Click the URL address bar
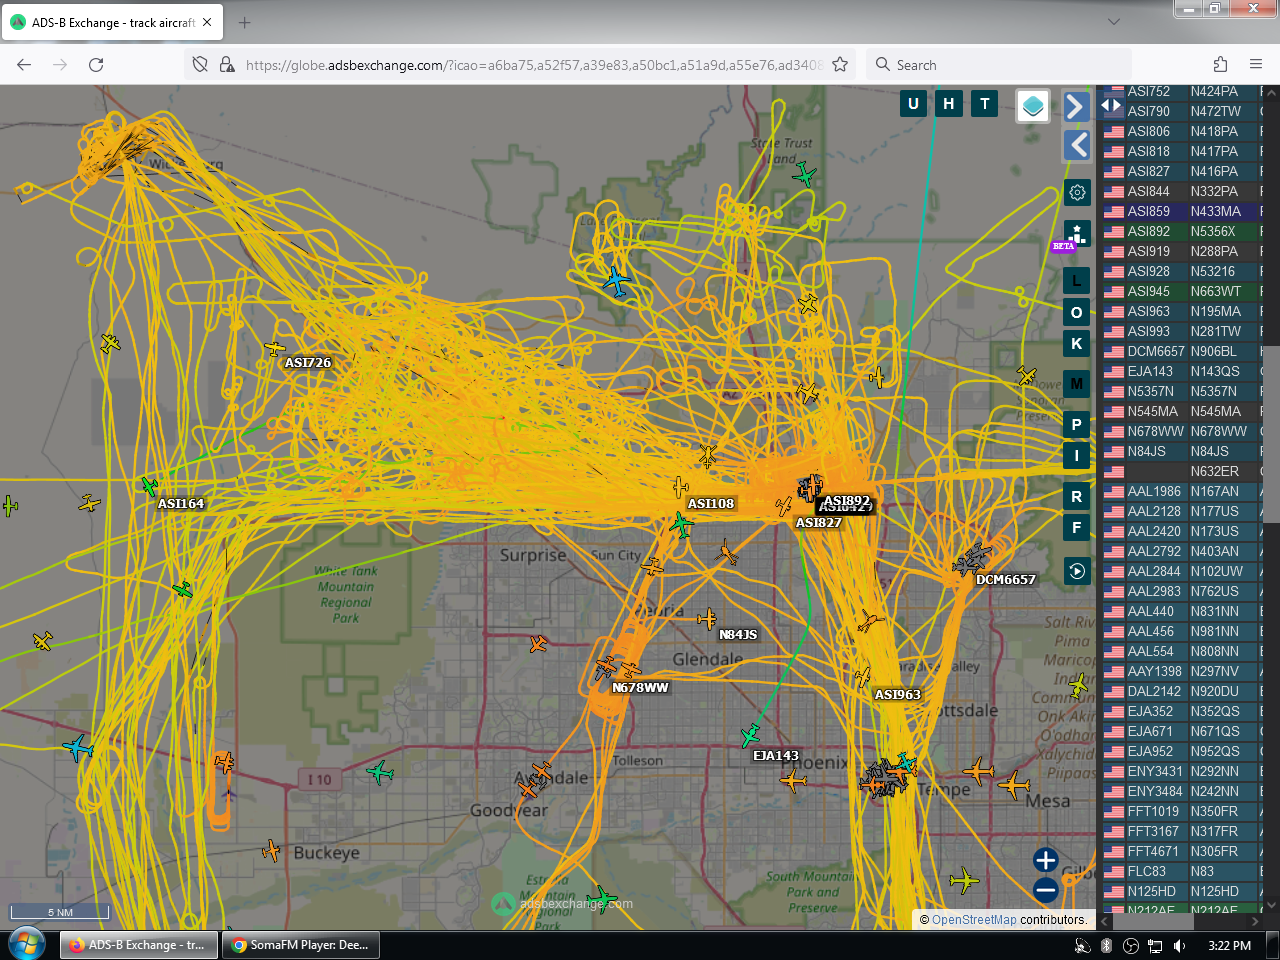 pyautogui.click(x=534, y=65)
